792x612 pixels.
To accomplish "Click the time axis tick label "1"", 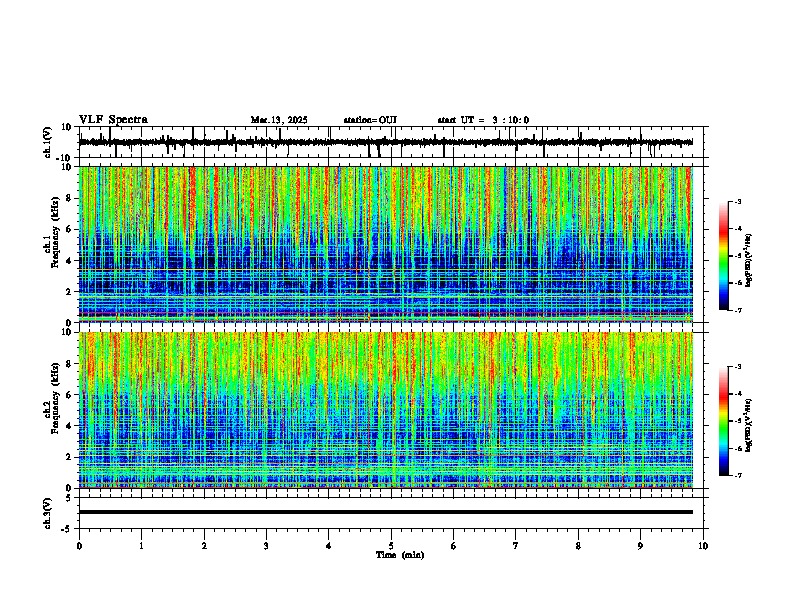I will [141, 546].
